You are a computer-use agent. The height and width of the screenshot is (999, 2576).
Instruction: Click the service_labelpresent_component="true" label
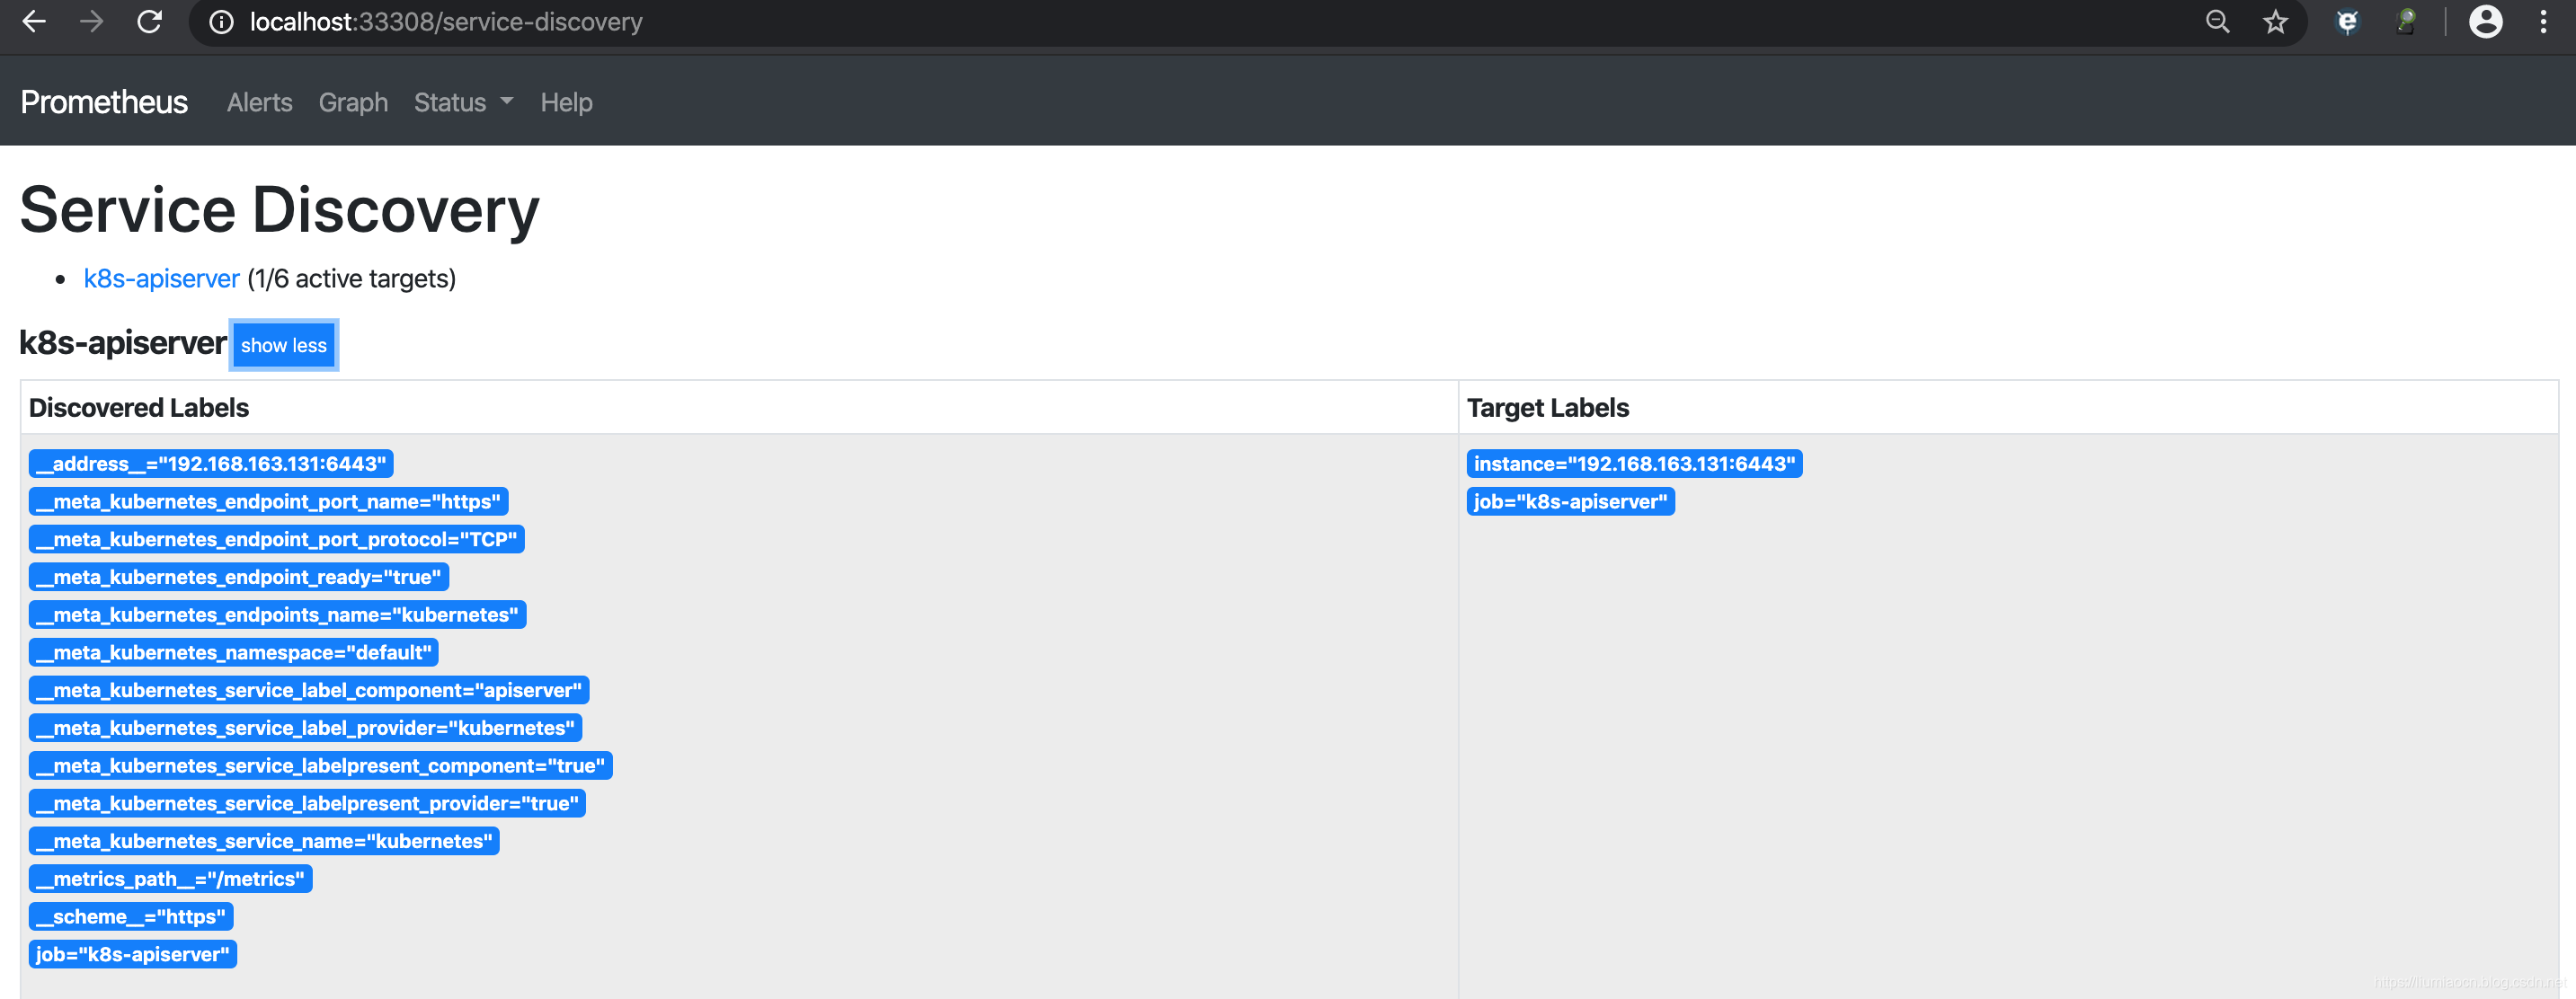coord(321,766)
